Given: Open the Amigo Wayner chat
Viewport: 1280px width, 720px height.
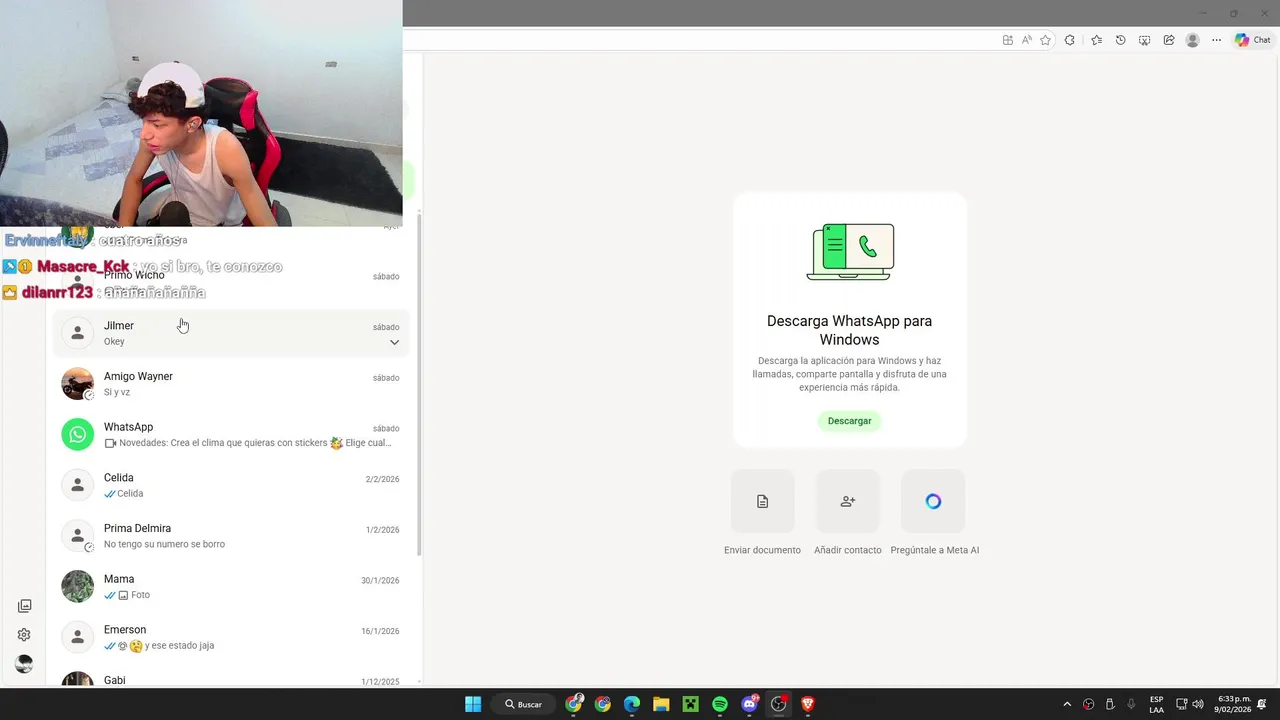Looking at the screenshot, I should tap(231, 384).
